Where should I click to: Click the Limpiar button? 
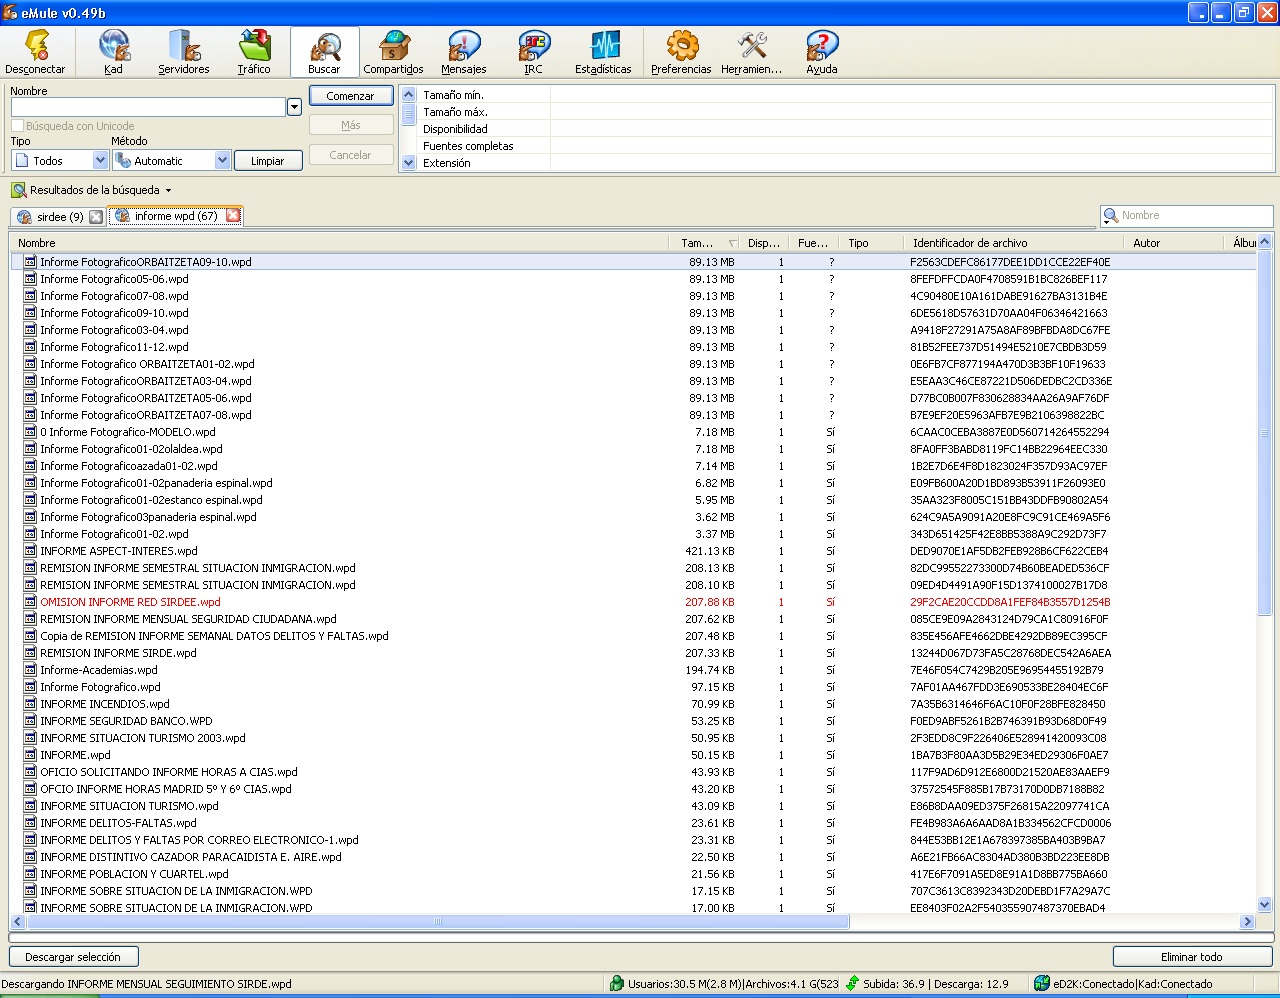click(268, 161)
